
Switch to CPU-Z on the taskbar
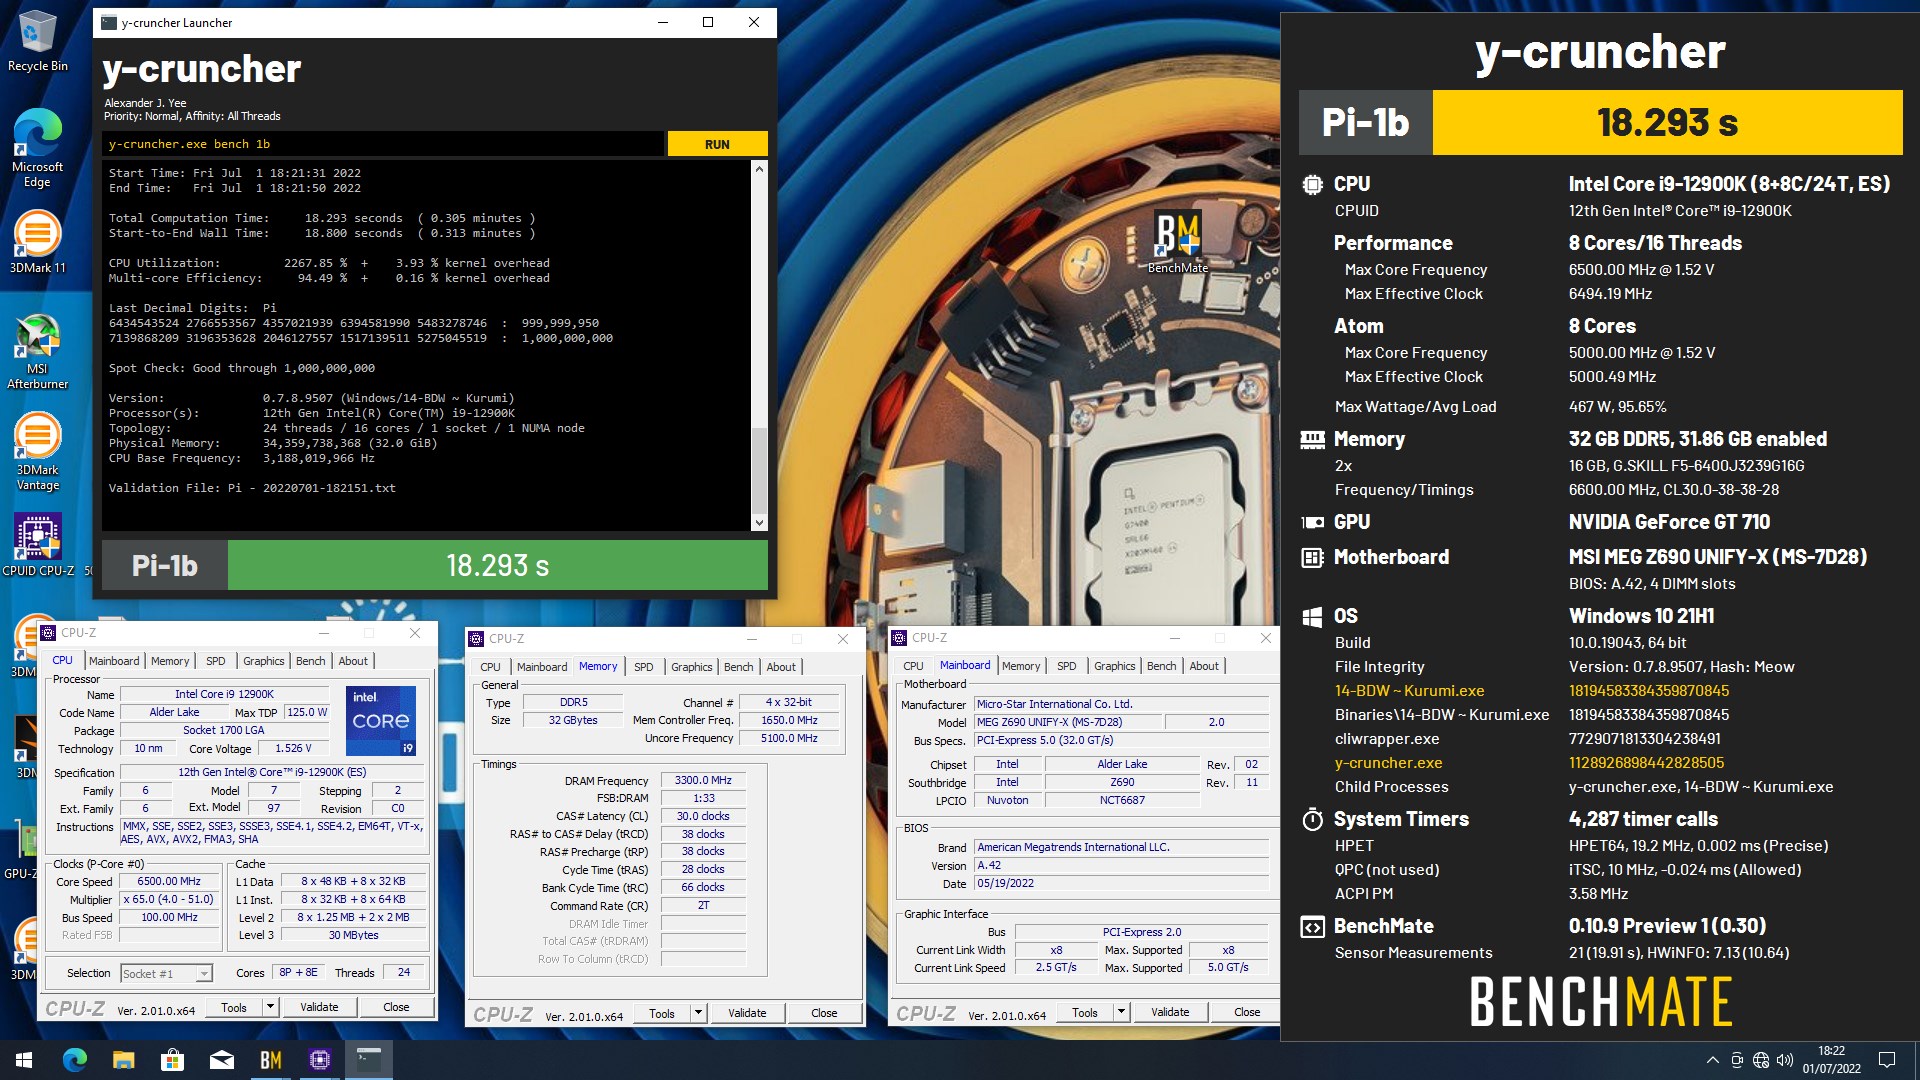319,1060
